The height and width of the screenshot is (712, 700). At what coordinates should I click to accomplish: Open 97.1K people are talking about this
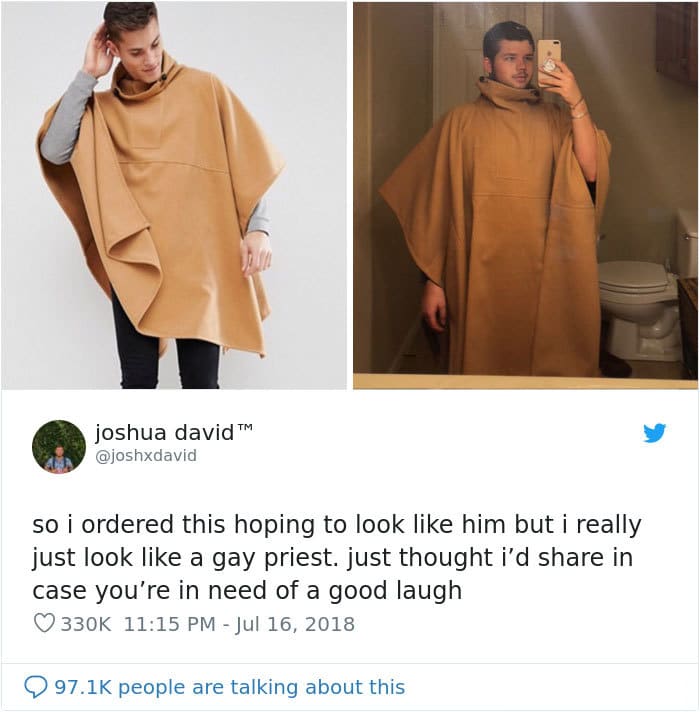click(x=230, y=687)
